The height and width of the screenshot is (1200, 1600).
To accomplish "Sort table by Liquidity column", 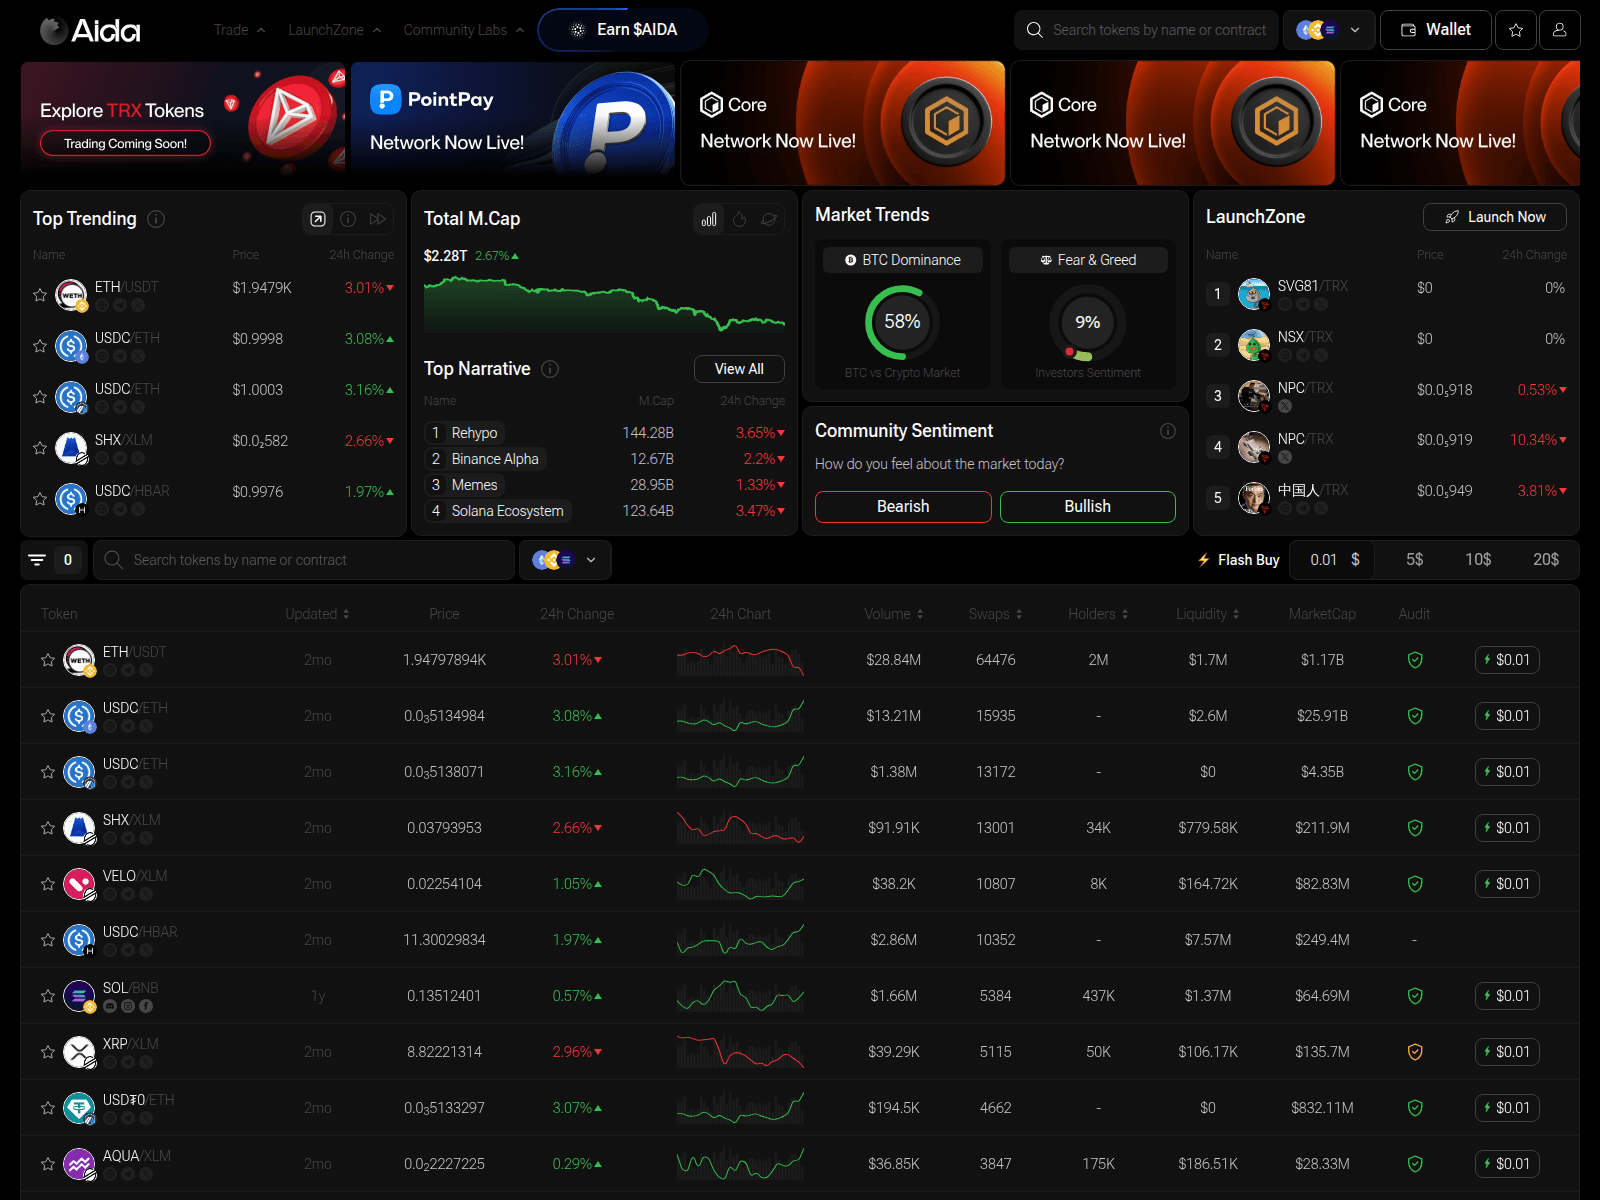I will pos(1208,614).
